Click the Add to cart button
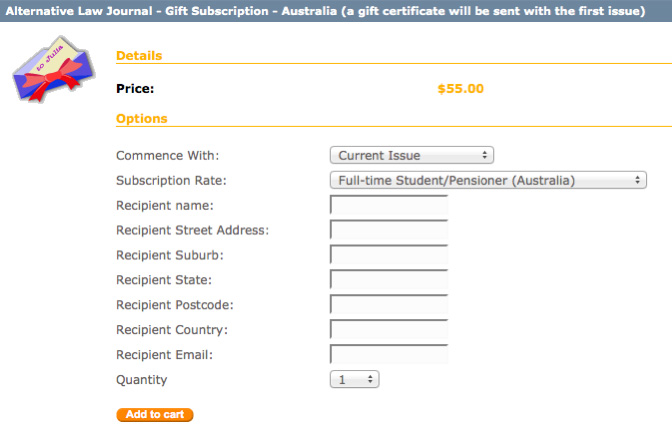The height and width of the screenshot is (441, 672). [154, 414]
